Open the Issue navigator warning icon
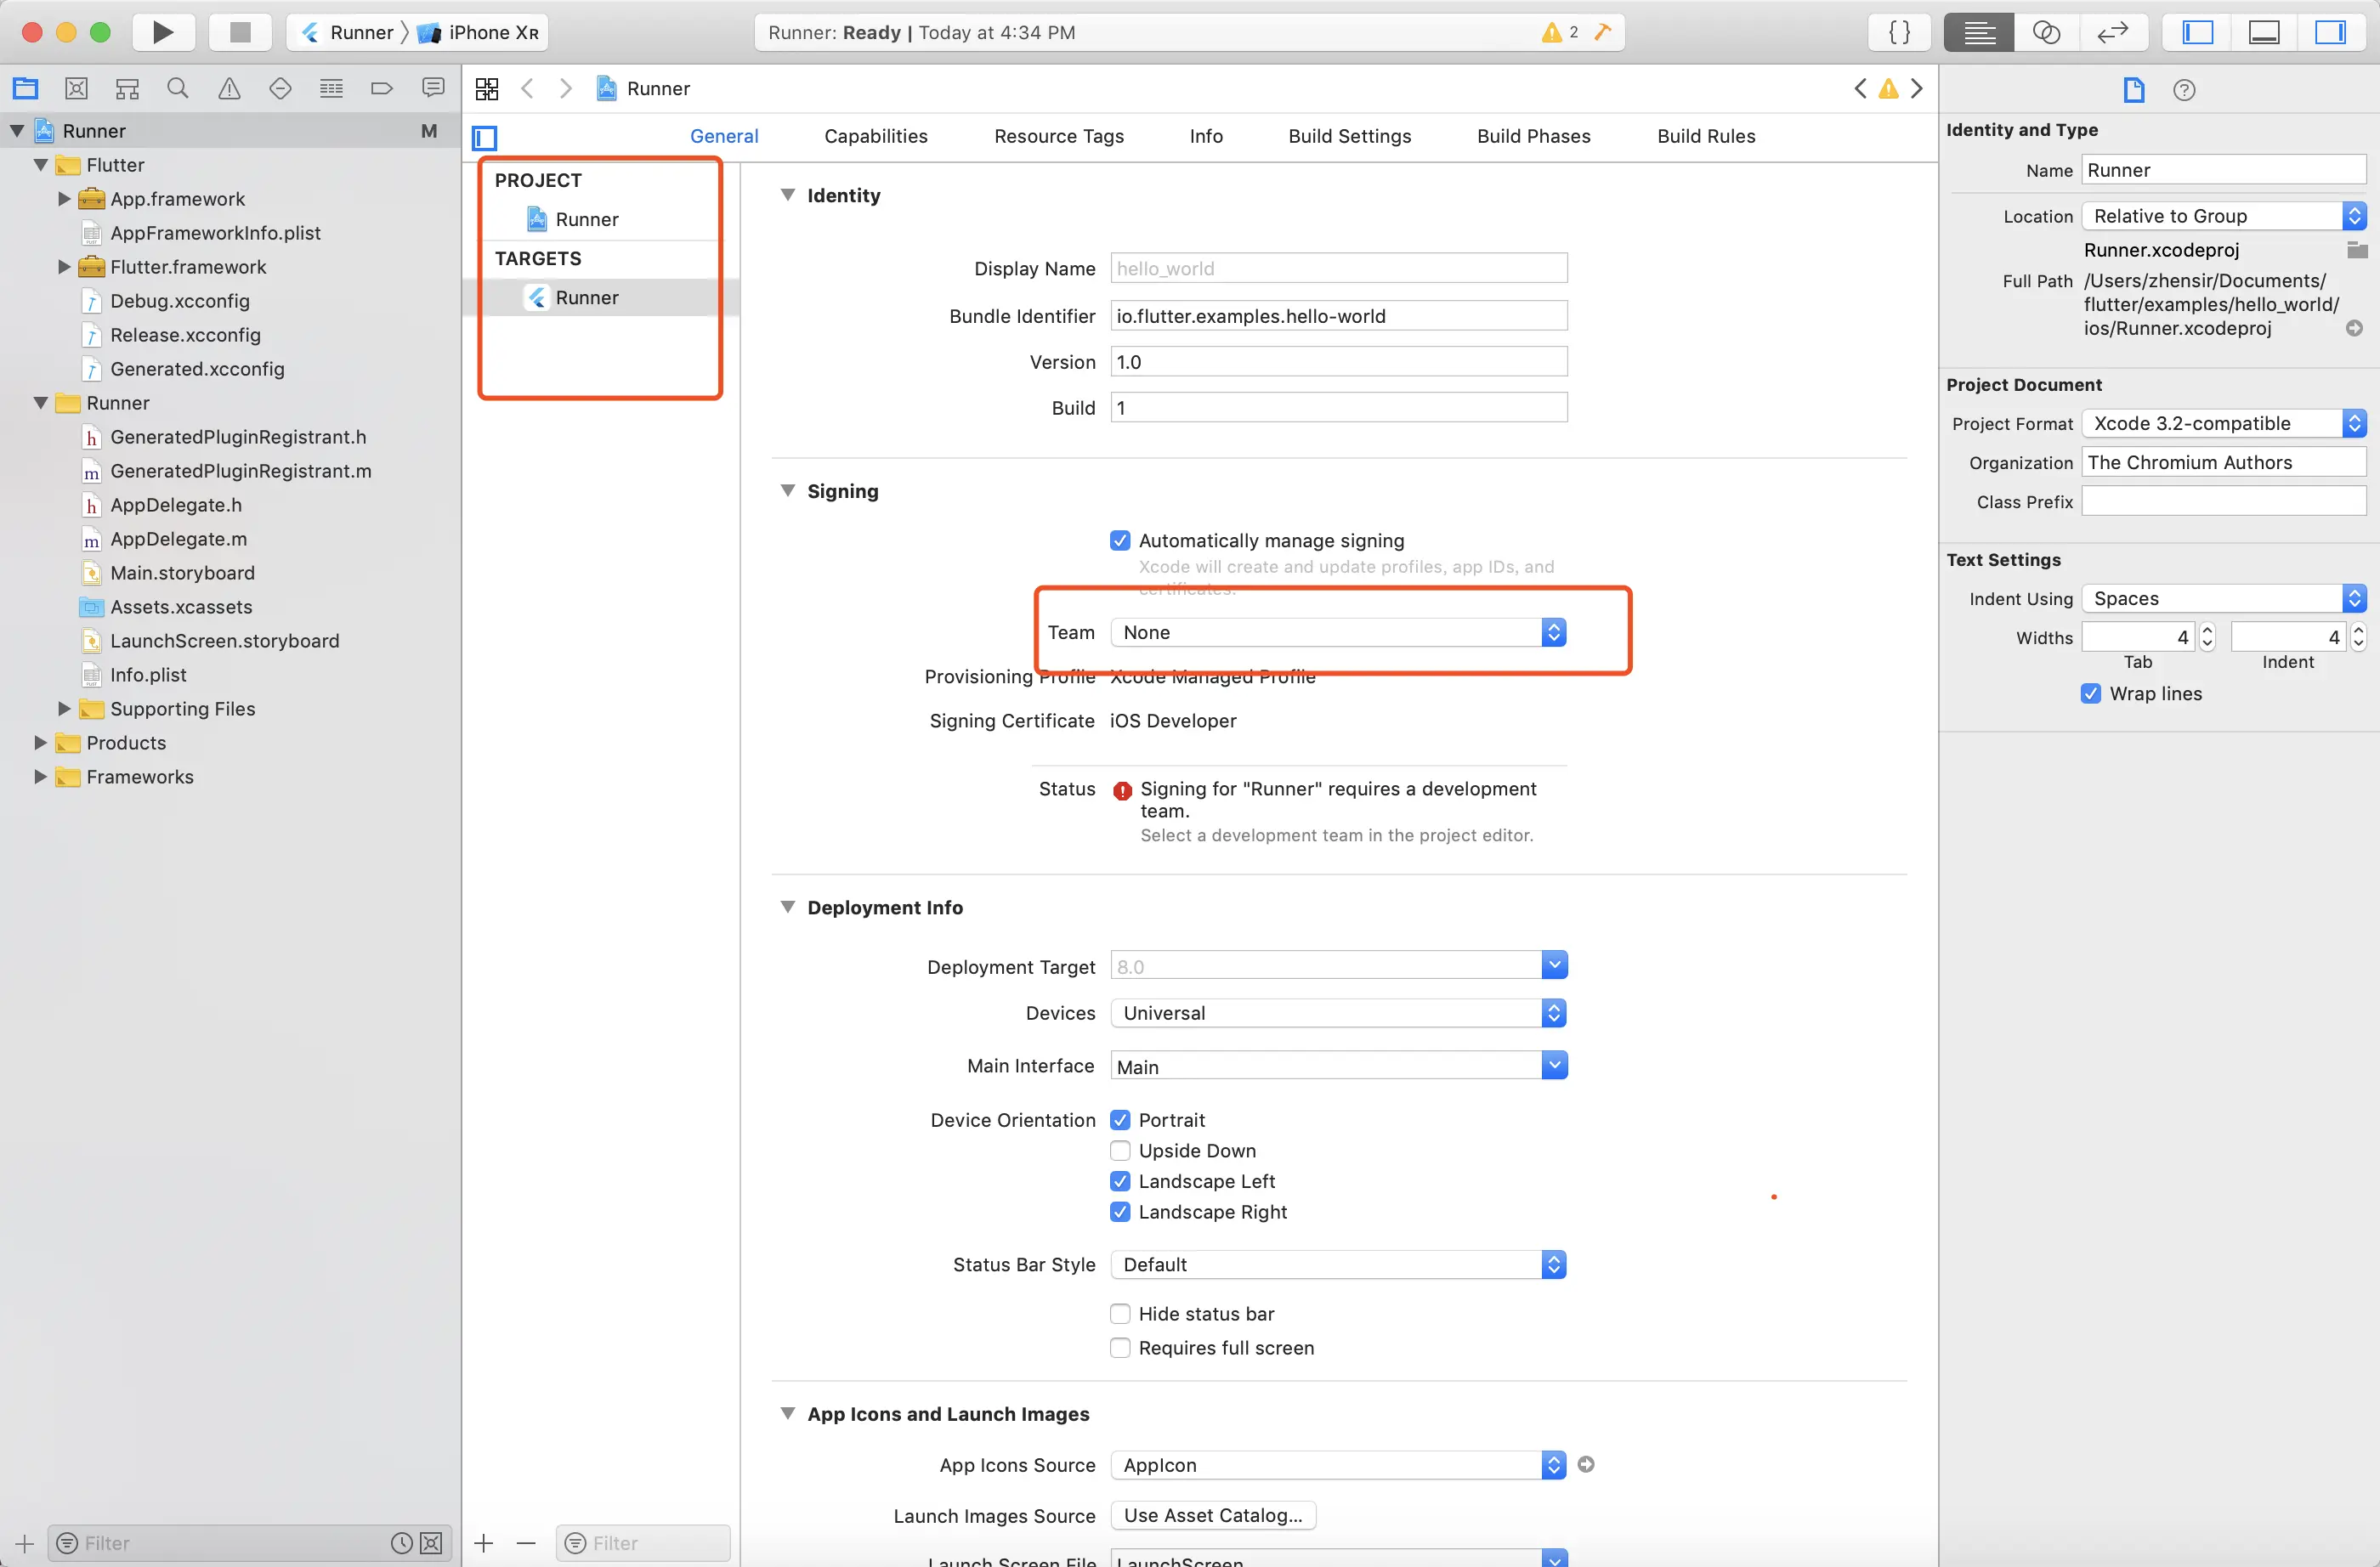Image resolution: width=2380 pixels, height=1567 pixels. 229,88
